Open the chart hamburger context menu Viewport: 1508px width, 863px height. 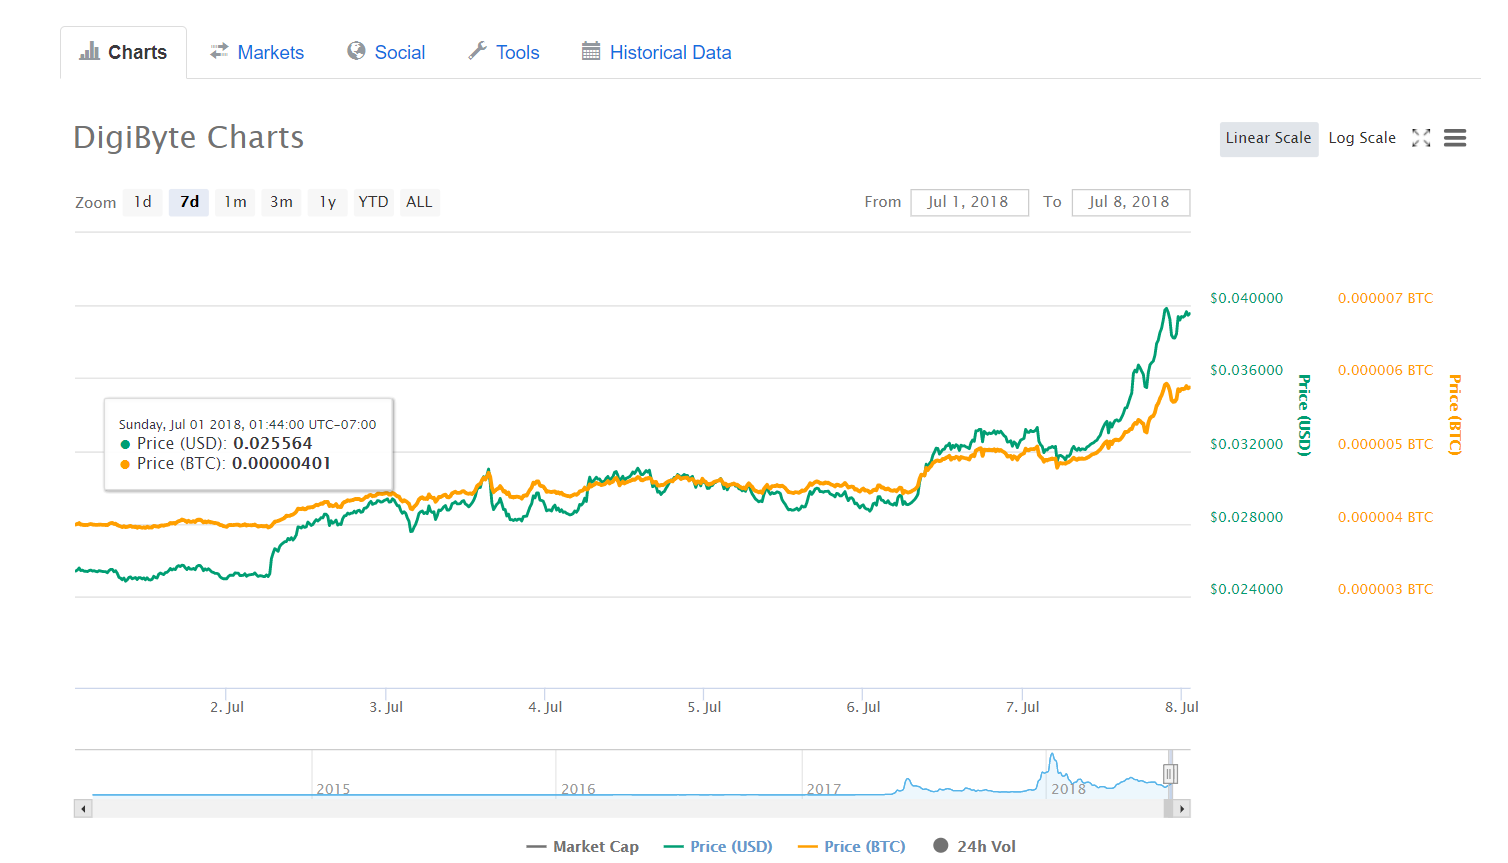pyautogui.click(x=1455, y=138)
